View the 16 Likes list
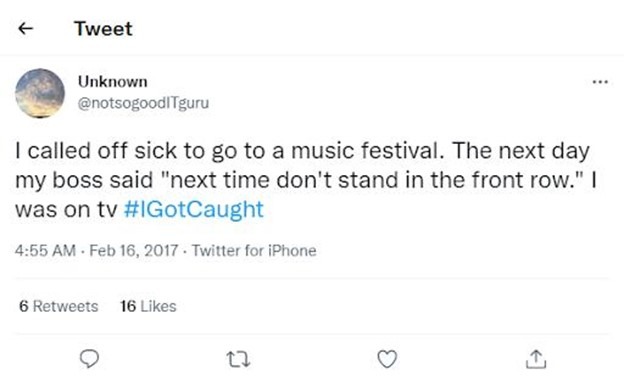The width and height of the screenshot is (624, 381). [148, 306]
